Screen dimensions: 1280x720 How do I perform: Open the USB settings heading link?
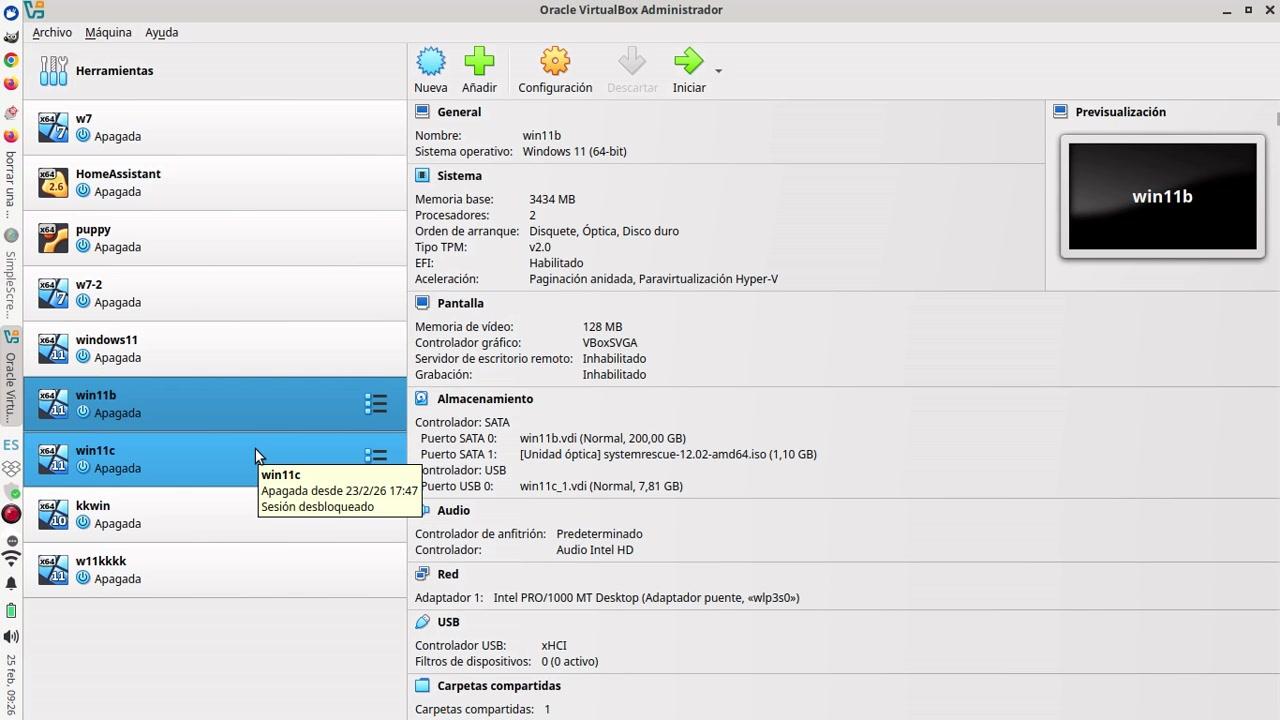(448, 622)
